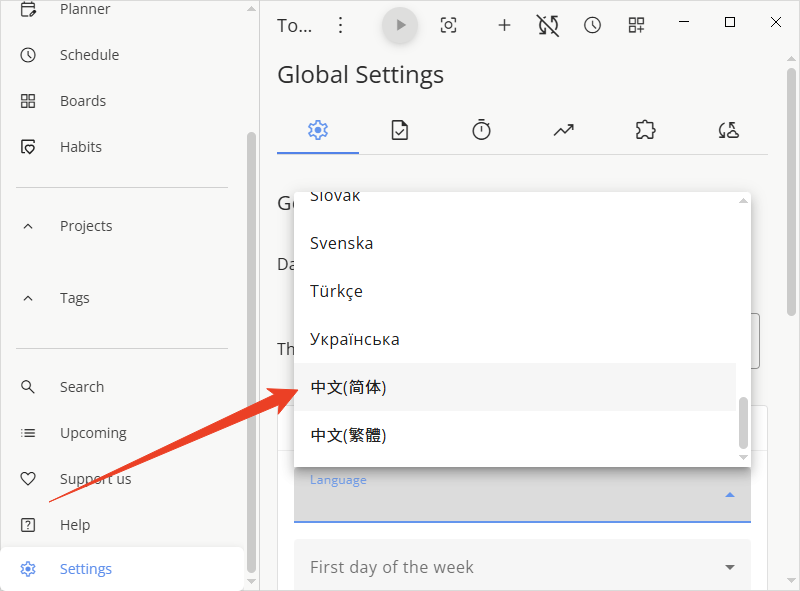800x591 pixels.
Task: Click the Search magnifier icon
Action: 28,387
